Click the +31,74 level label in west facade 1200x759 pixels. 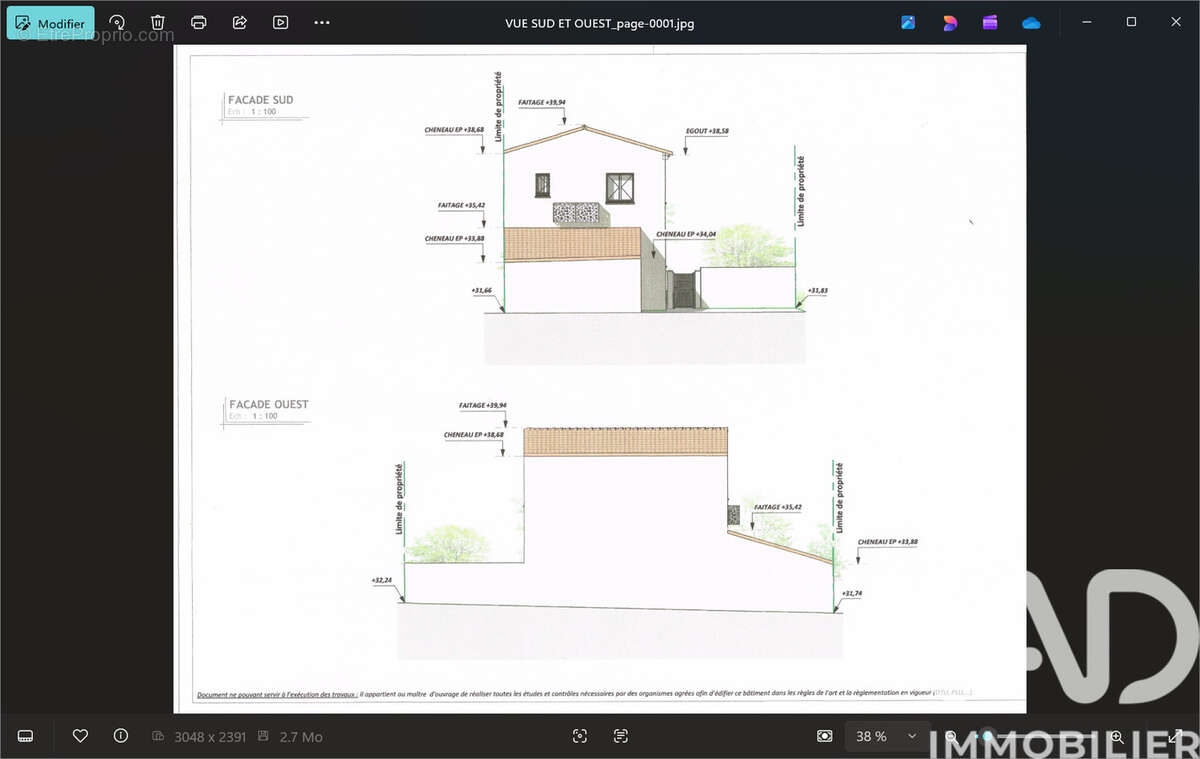coord(852,594)
